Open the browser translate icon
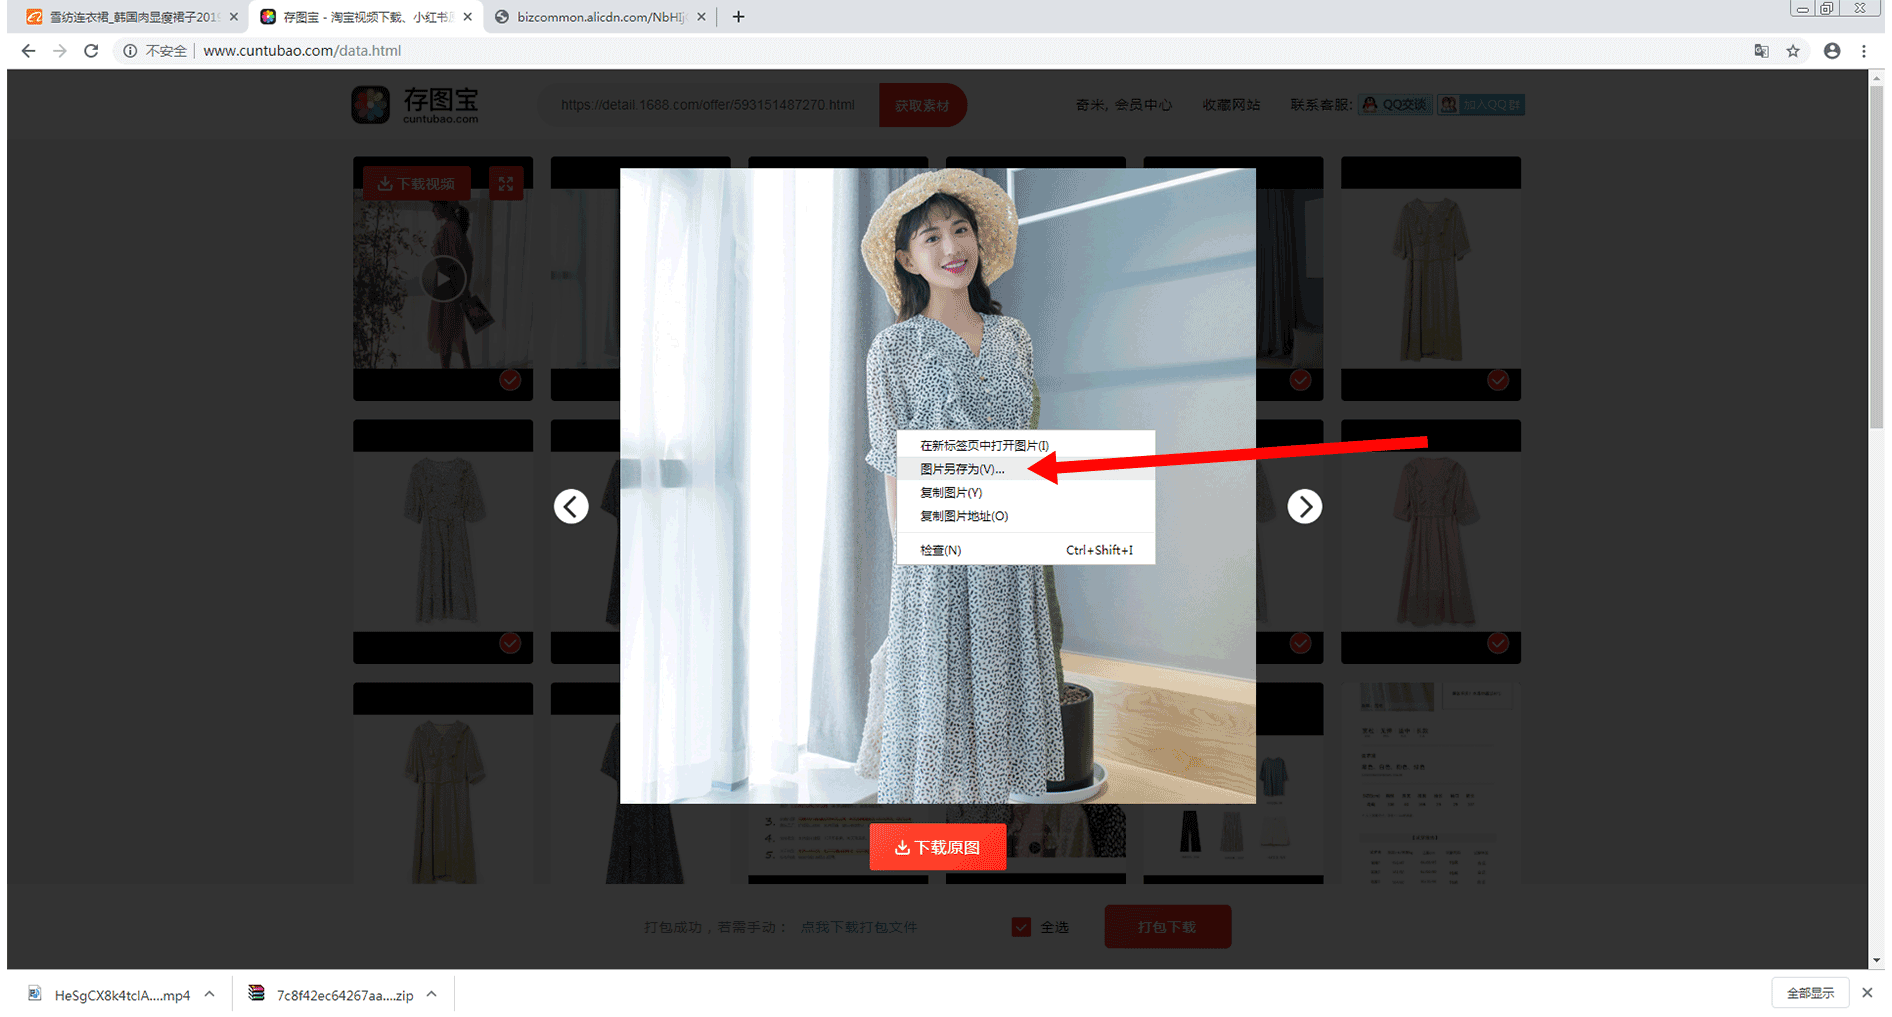This screenshot has height=1017, width=1892. pyautogui.click(x=1761, y=51)
